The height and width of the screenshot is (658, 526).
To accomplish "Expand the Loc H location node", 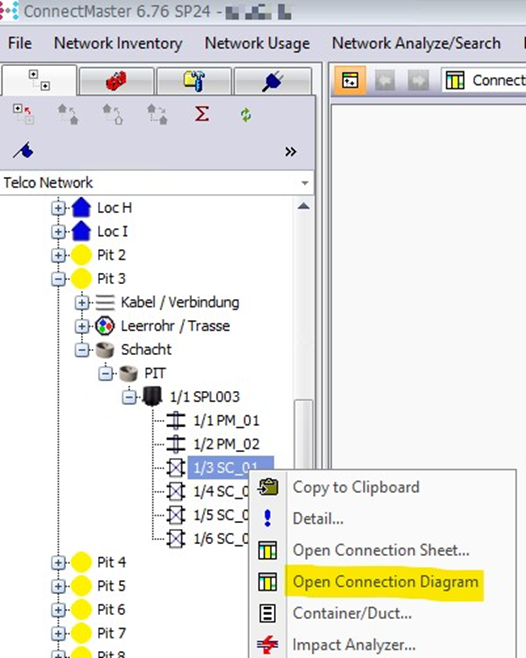I will click(58, 208).
